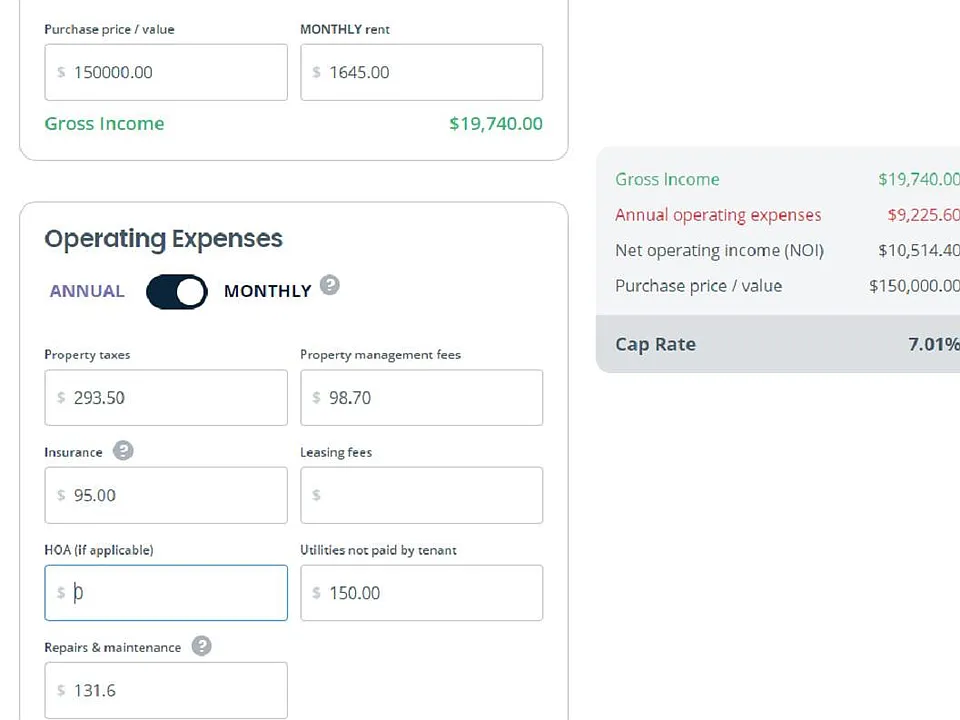Focus the HOA (if applicable) field
Screen dimensions: 960x720
coord(166,593)
